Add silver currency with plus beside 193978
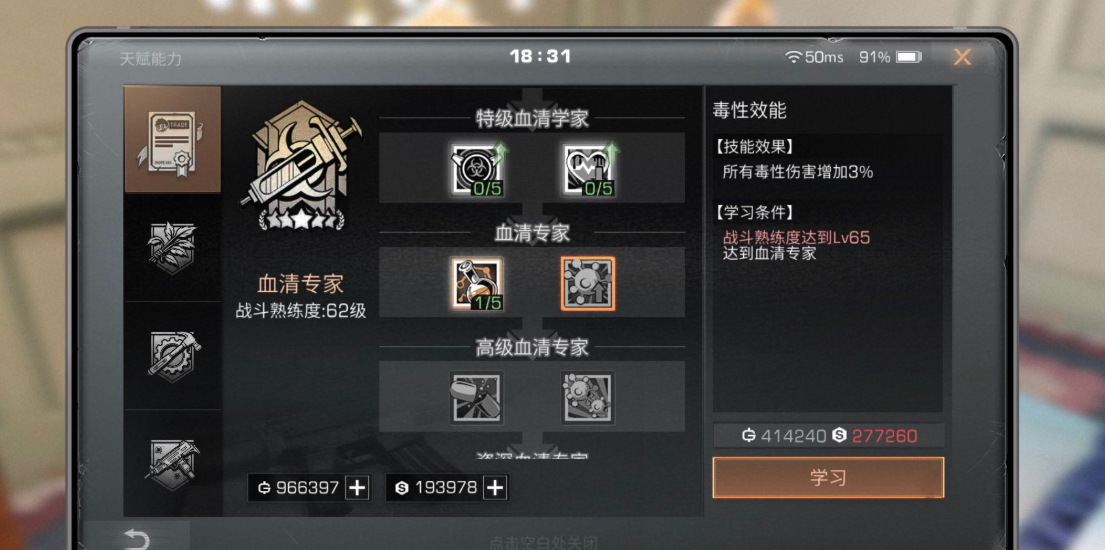This screenshot has height=550, width=1105. tap(496, 487)
